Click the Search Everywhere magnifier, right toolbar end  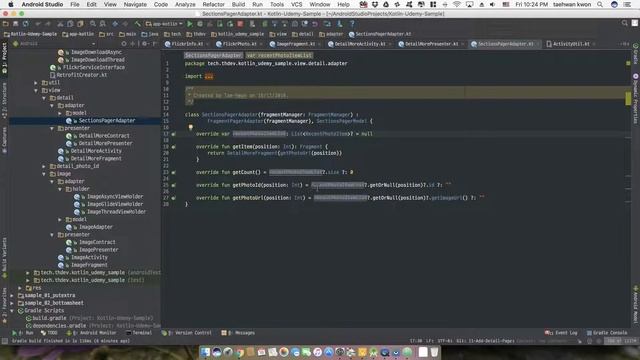[x=624, y=23]
